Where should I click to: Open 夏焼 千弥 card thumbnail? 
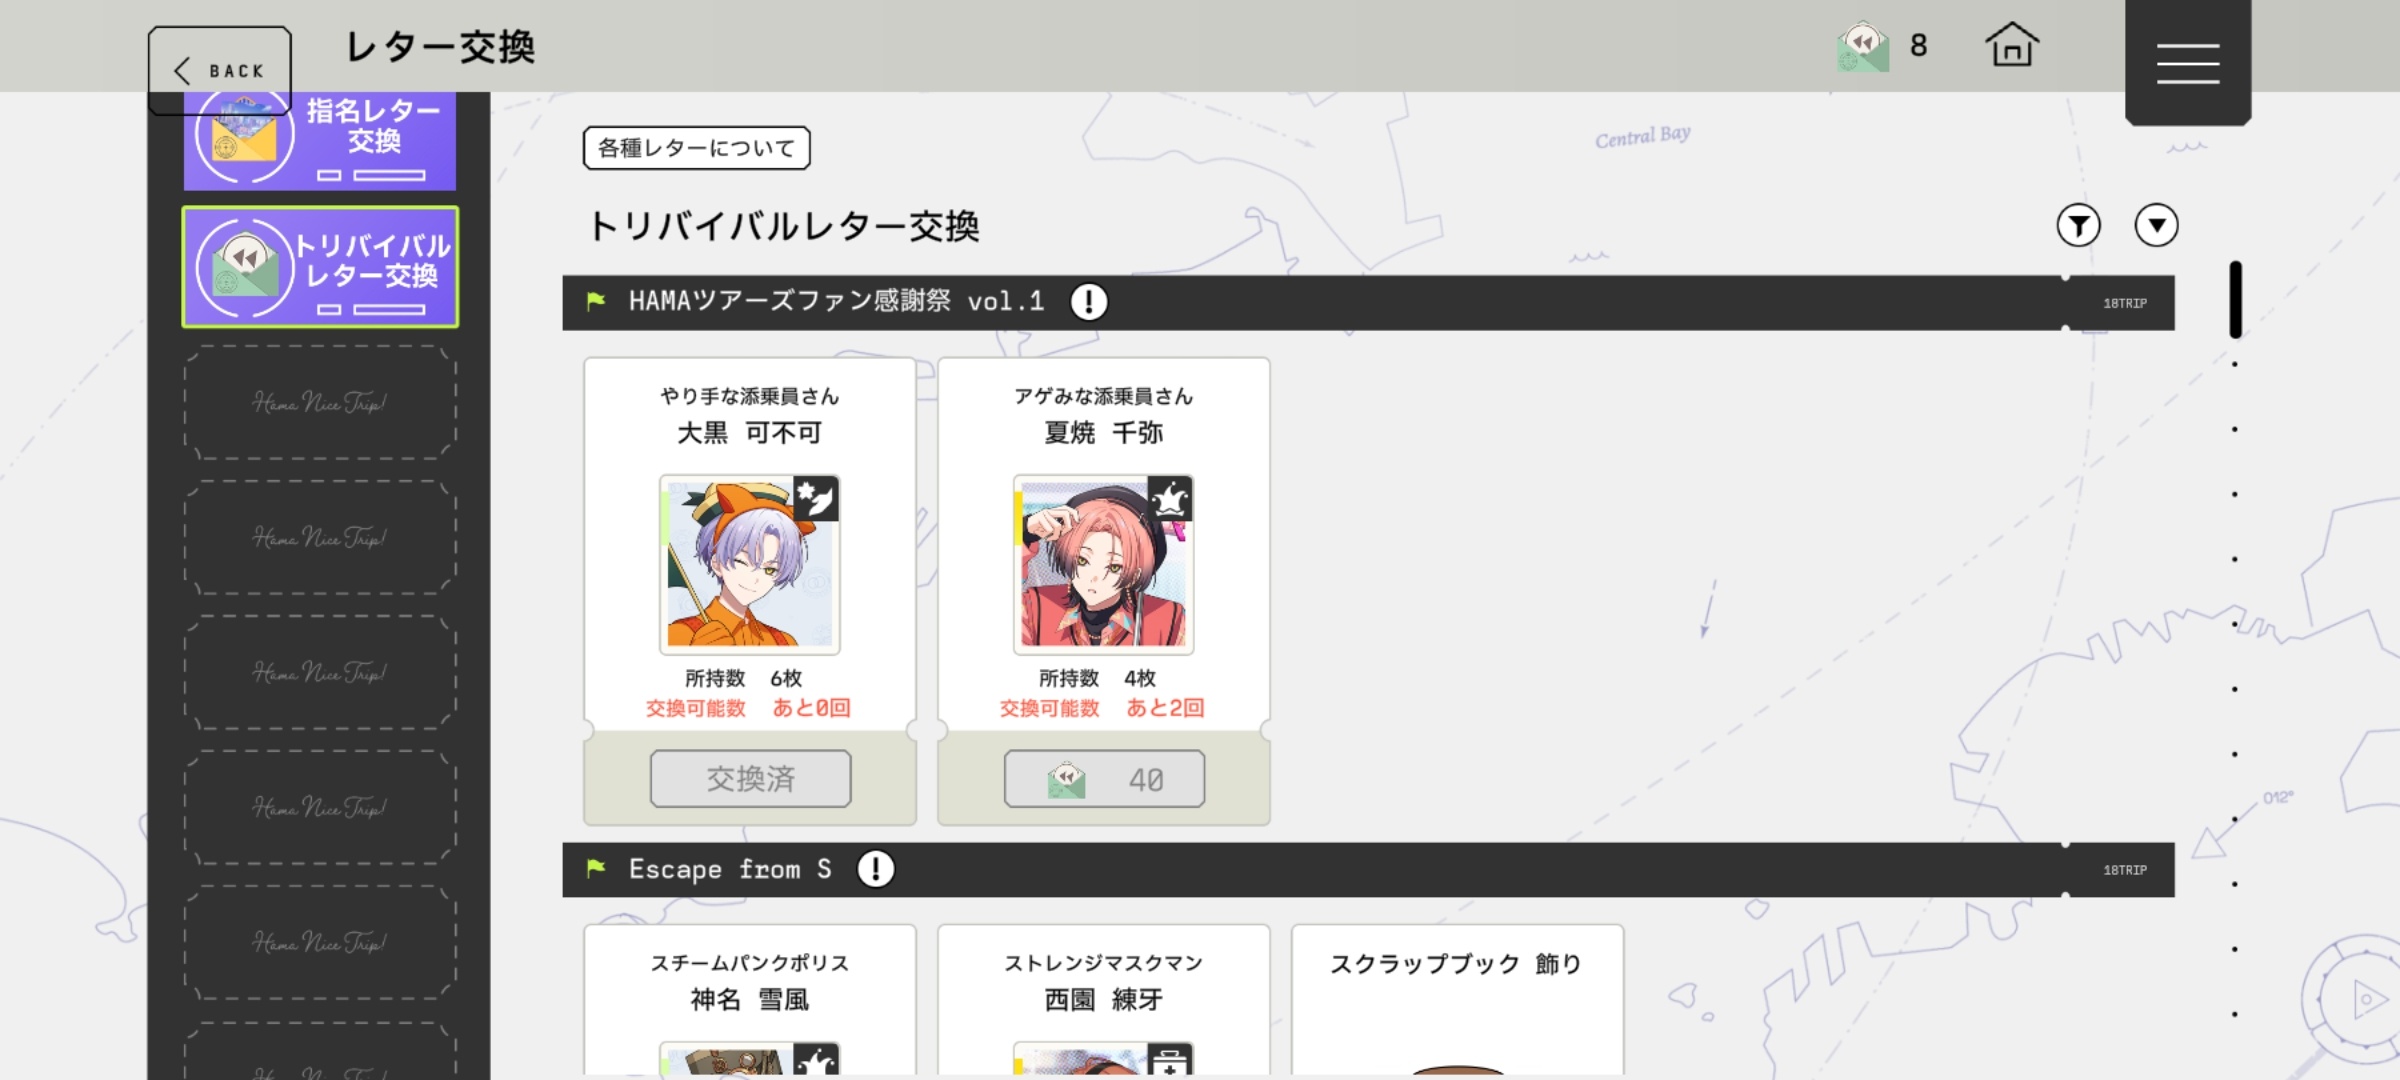(x=1104, y=565)
